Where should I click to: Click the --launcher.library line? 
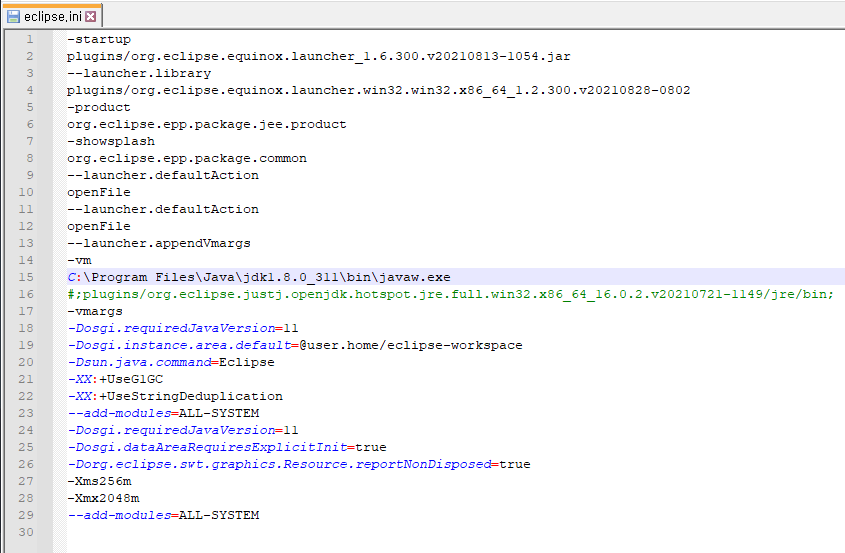point(139,73)
